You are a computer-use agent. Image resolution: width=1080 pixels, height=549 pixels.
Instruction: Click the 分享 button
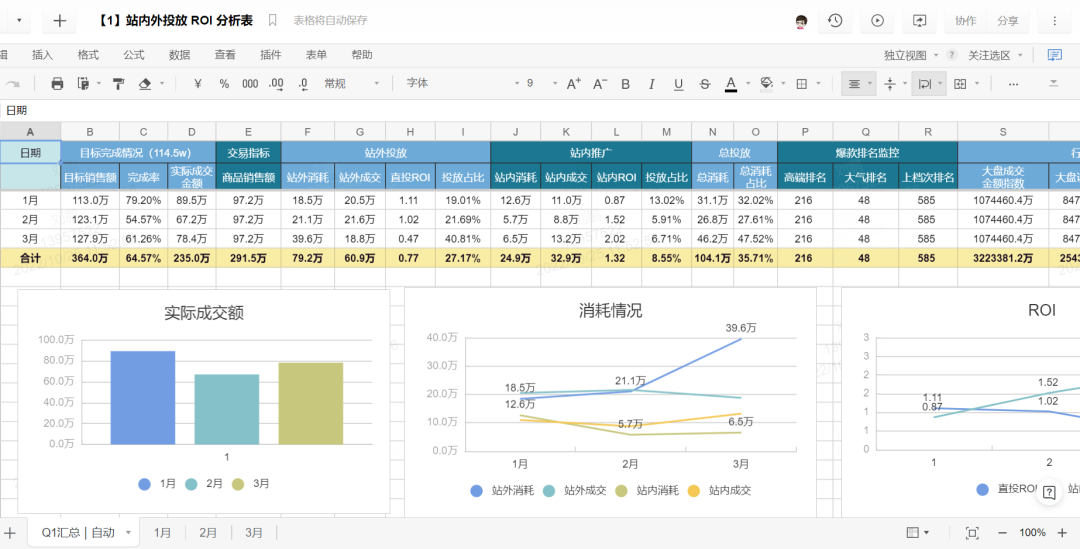[1008, 21]
